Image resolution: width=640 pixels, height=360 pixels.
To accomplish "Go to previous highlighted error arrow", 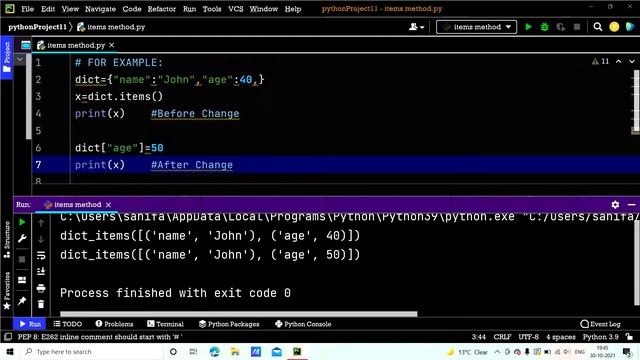I will coord(619,62).
